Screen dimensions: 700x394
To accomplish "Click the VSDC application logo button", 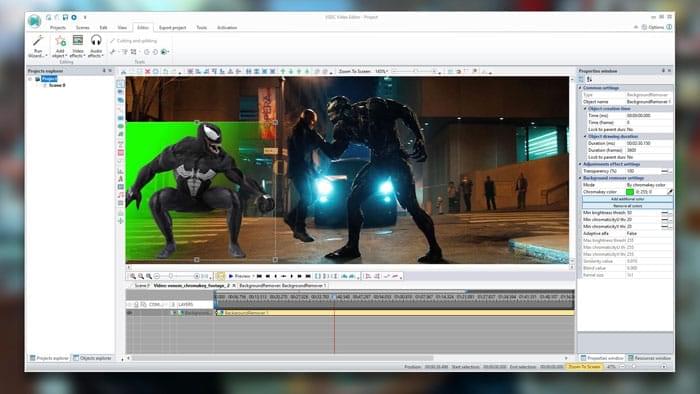I will (x=34, y=21).
